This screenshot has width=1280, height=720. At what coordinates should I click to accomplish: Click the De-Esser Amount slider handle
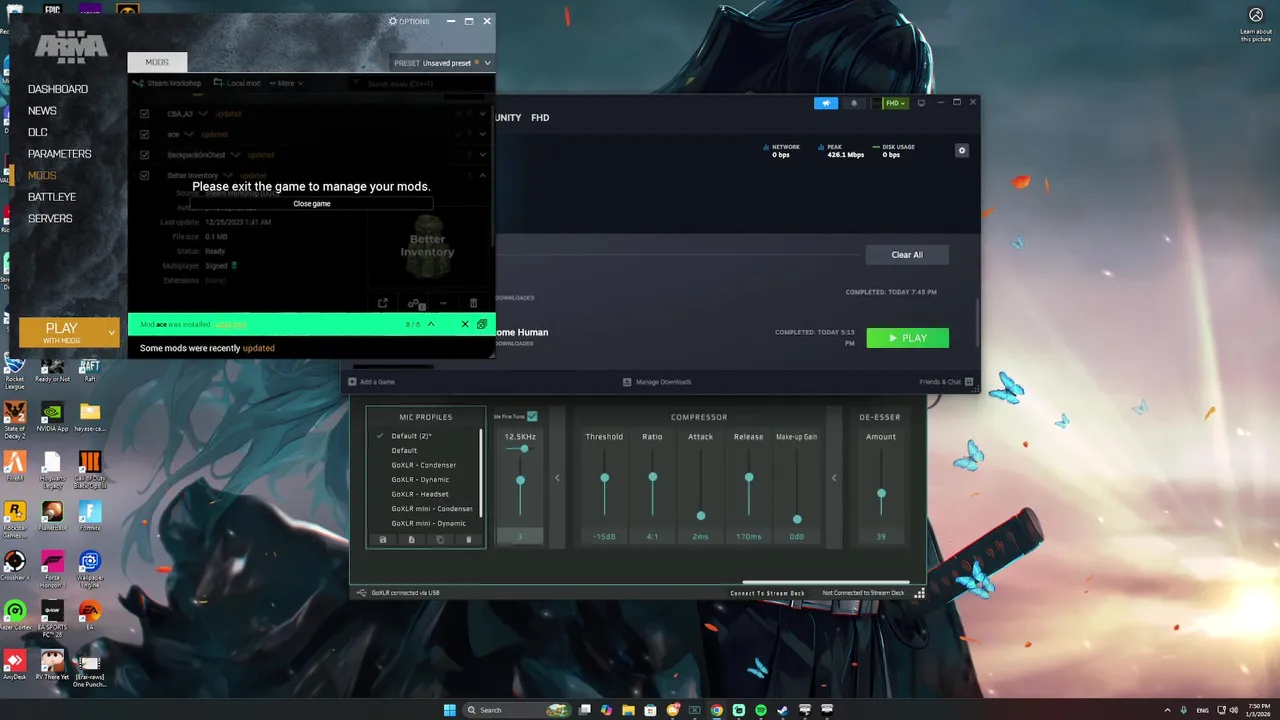coord(881,494)
